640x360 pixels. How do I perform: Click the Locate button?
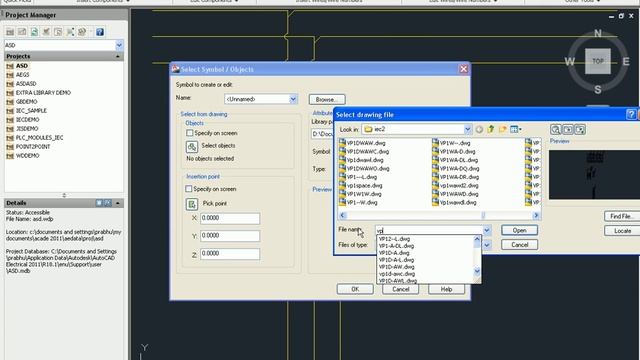click(622, 231)
